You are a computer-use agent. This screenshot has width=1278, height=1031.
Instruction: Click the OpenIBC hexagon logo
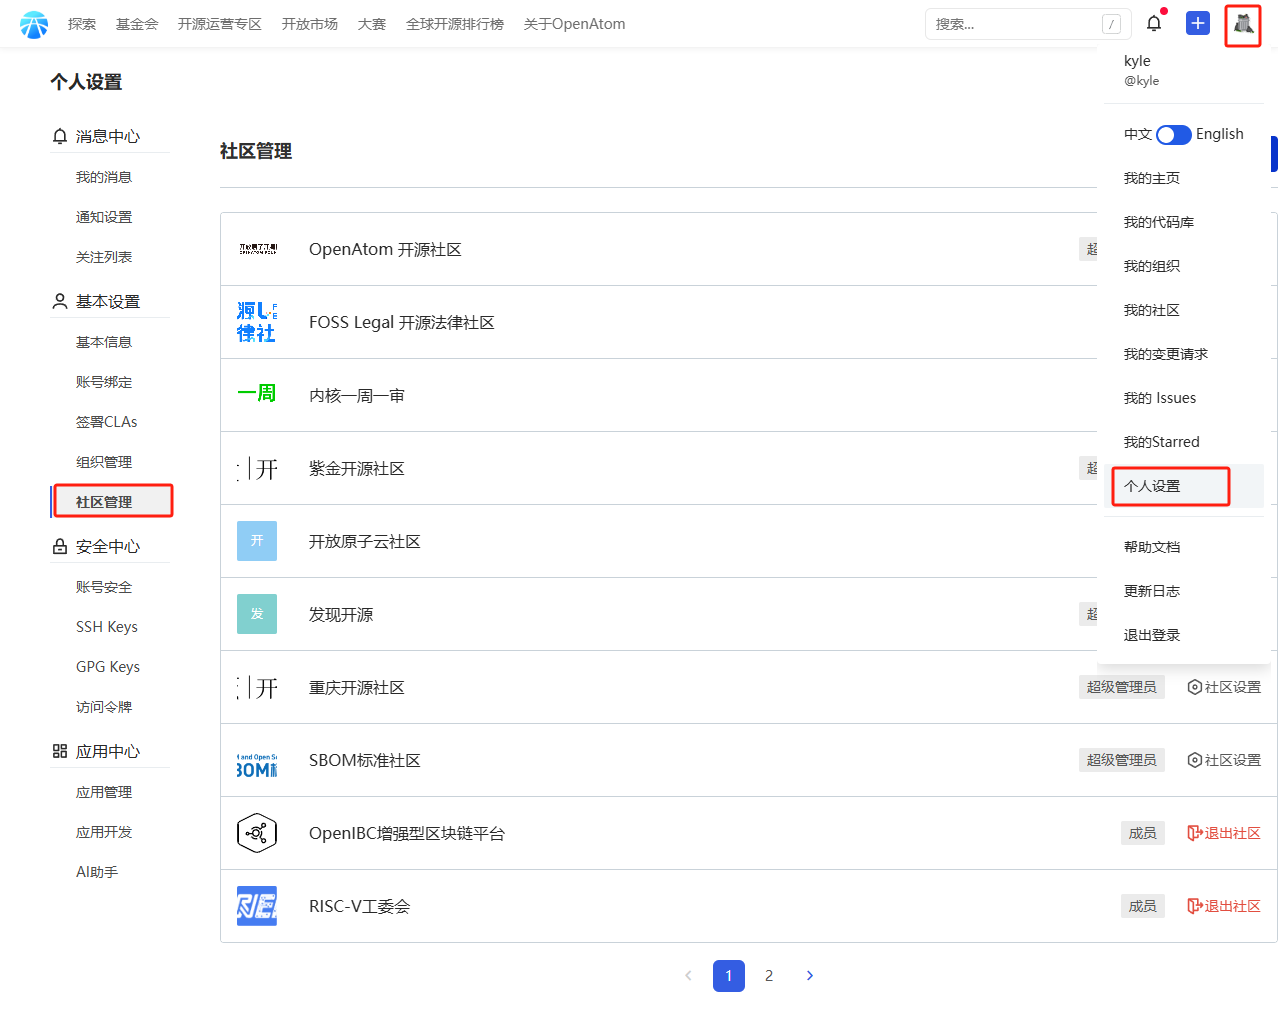pos(257,833)
